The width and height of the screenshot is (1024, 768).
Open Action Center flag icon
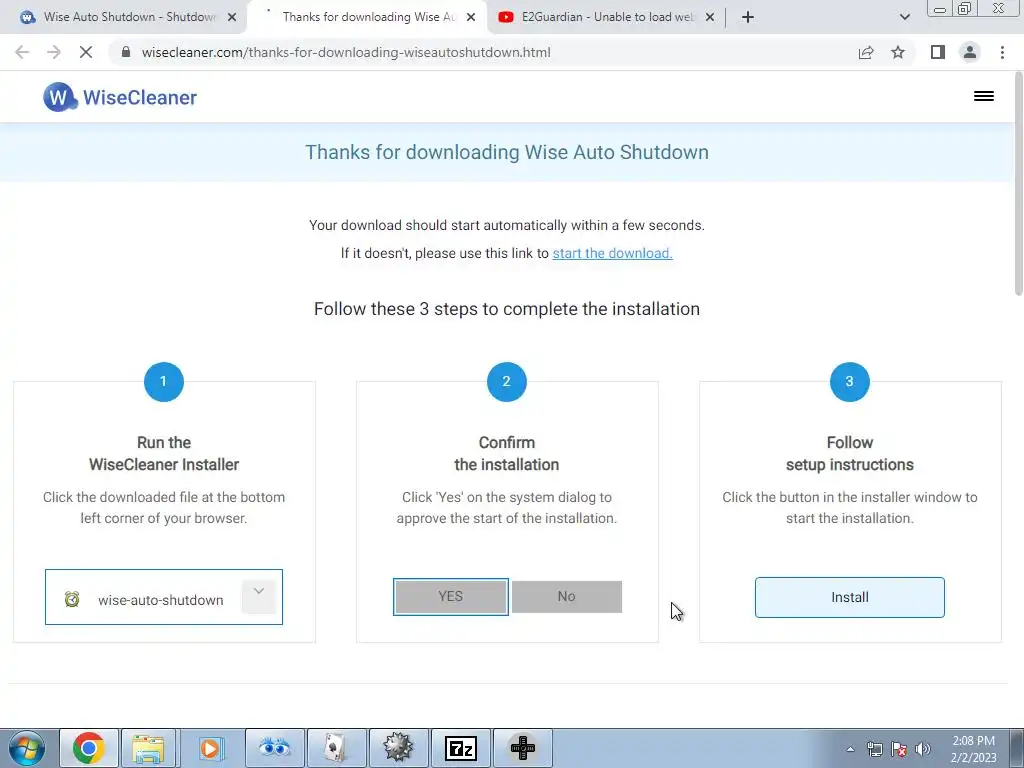coord(899,749)
